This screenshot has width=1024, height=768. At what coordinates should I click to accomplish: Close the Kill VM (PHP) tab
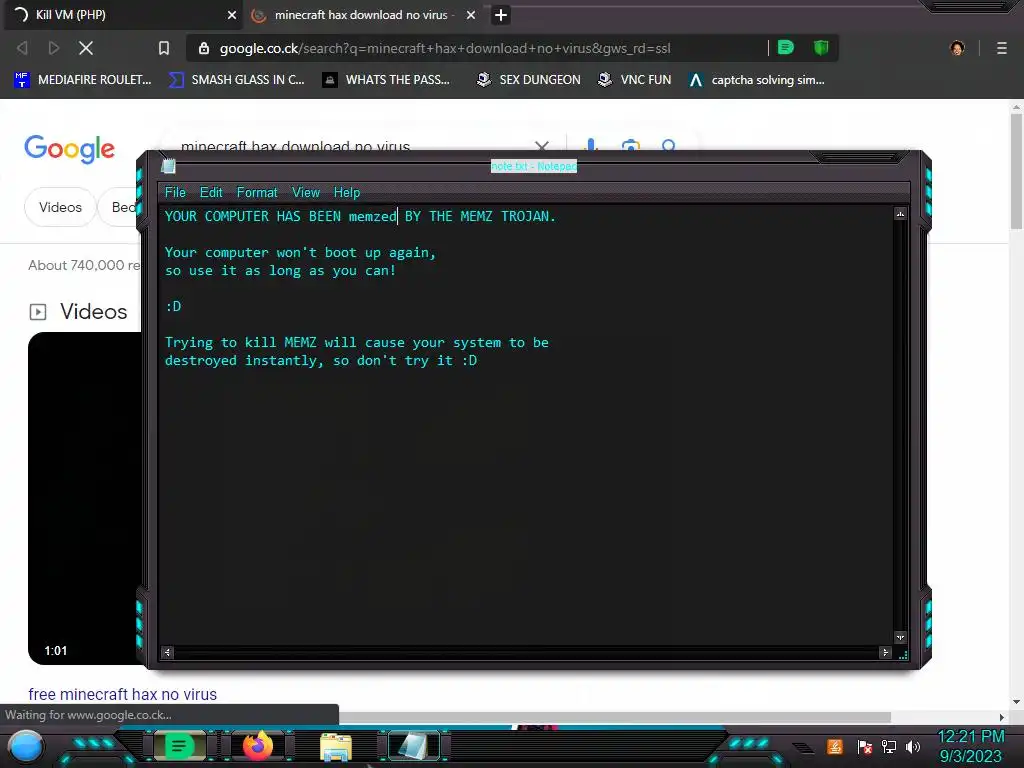tap(232, 14)
